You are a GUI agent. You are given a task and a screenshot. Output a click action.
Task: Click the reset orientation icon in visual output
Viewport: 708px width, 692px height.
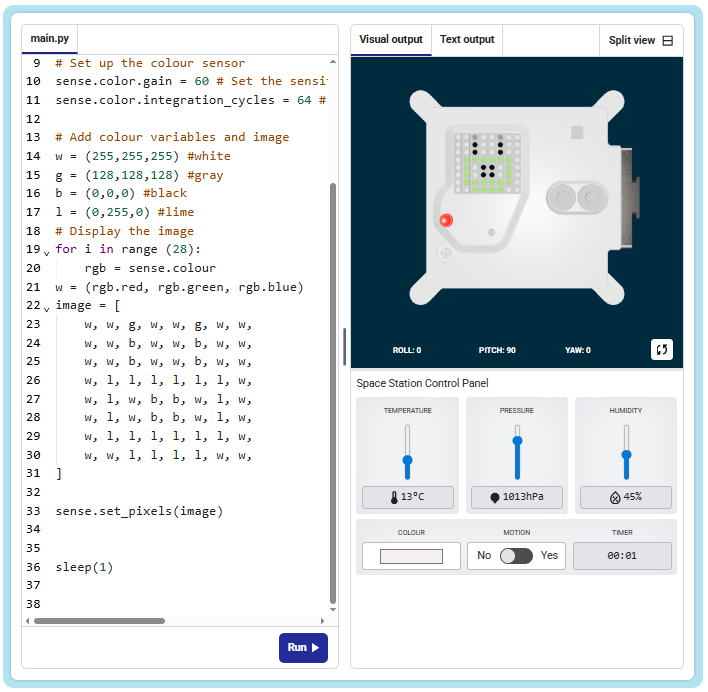(x=661, y=349)
